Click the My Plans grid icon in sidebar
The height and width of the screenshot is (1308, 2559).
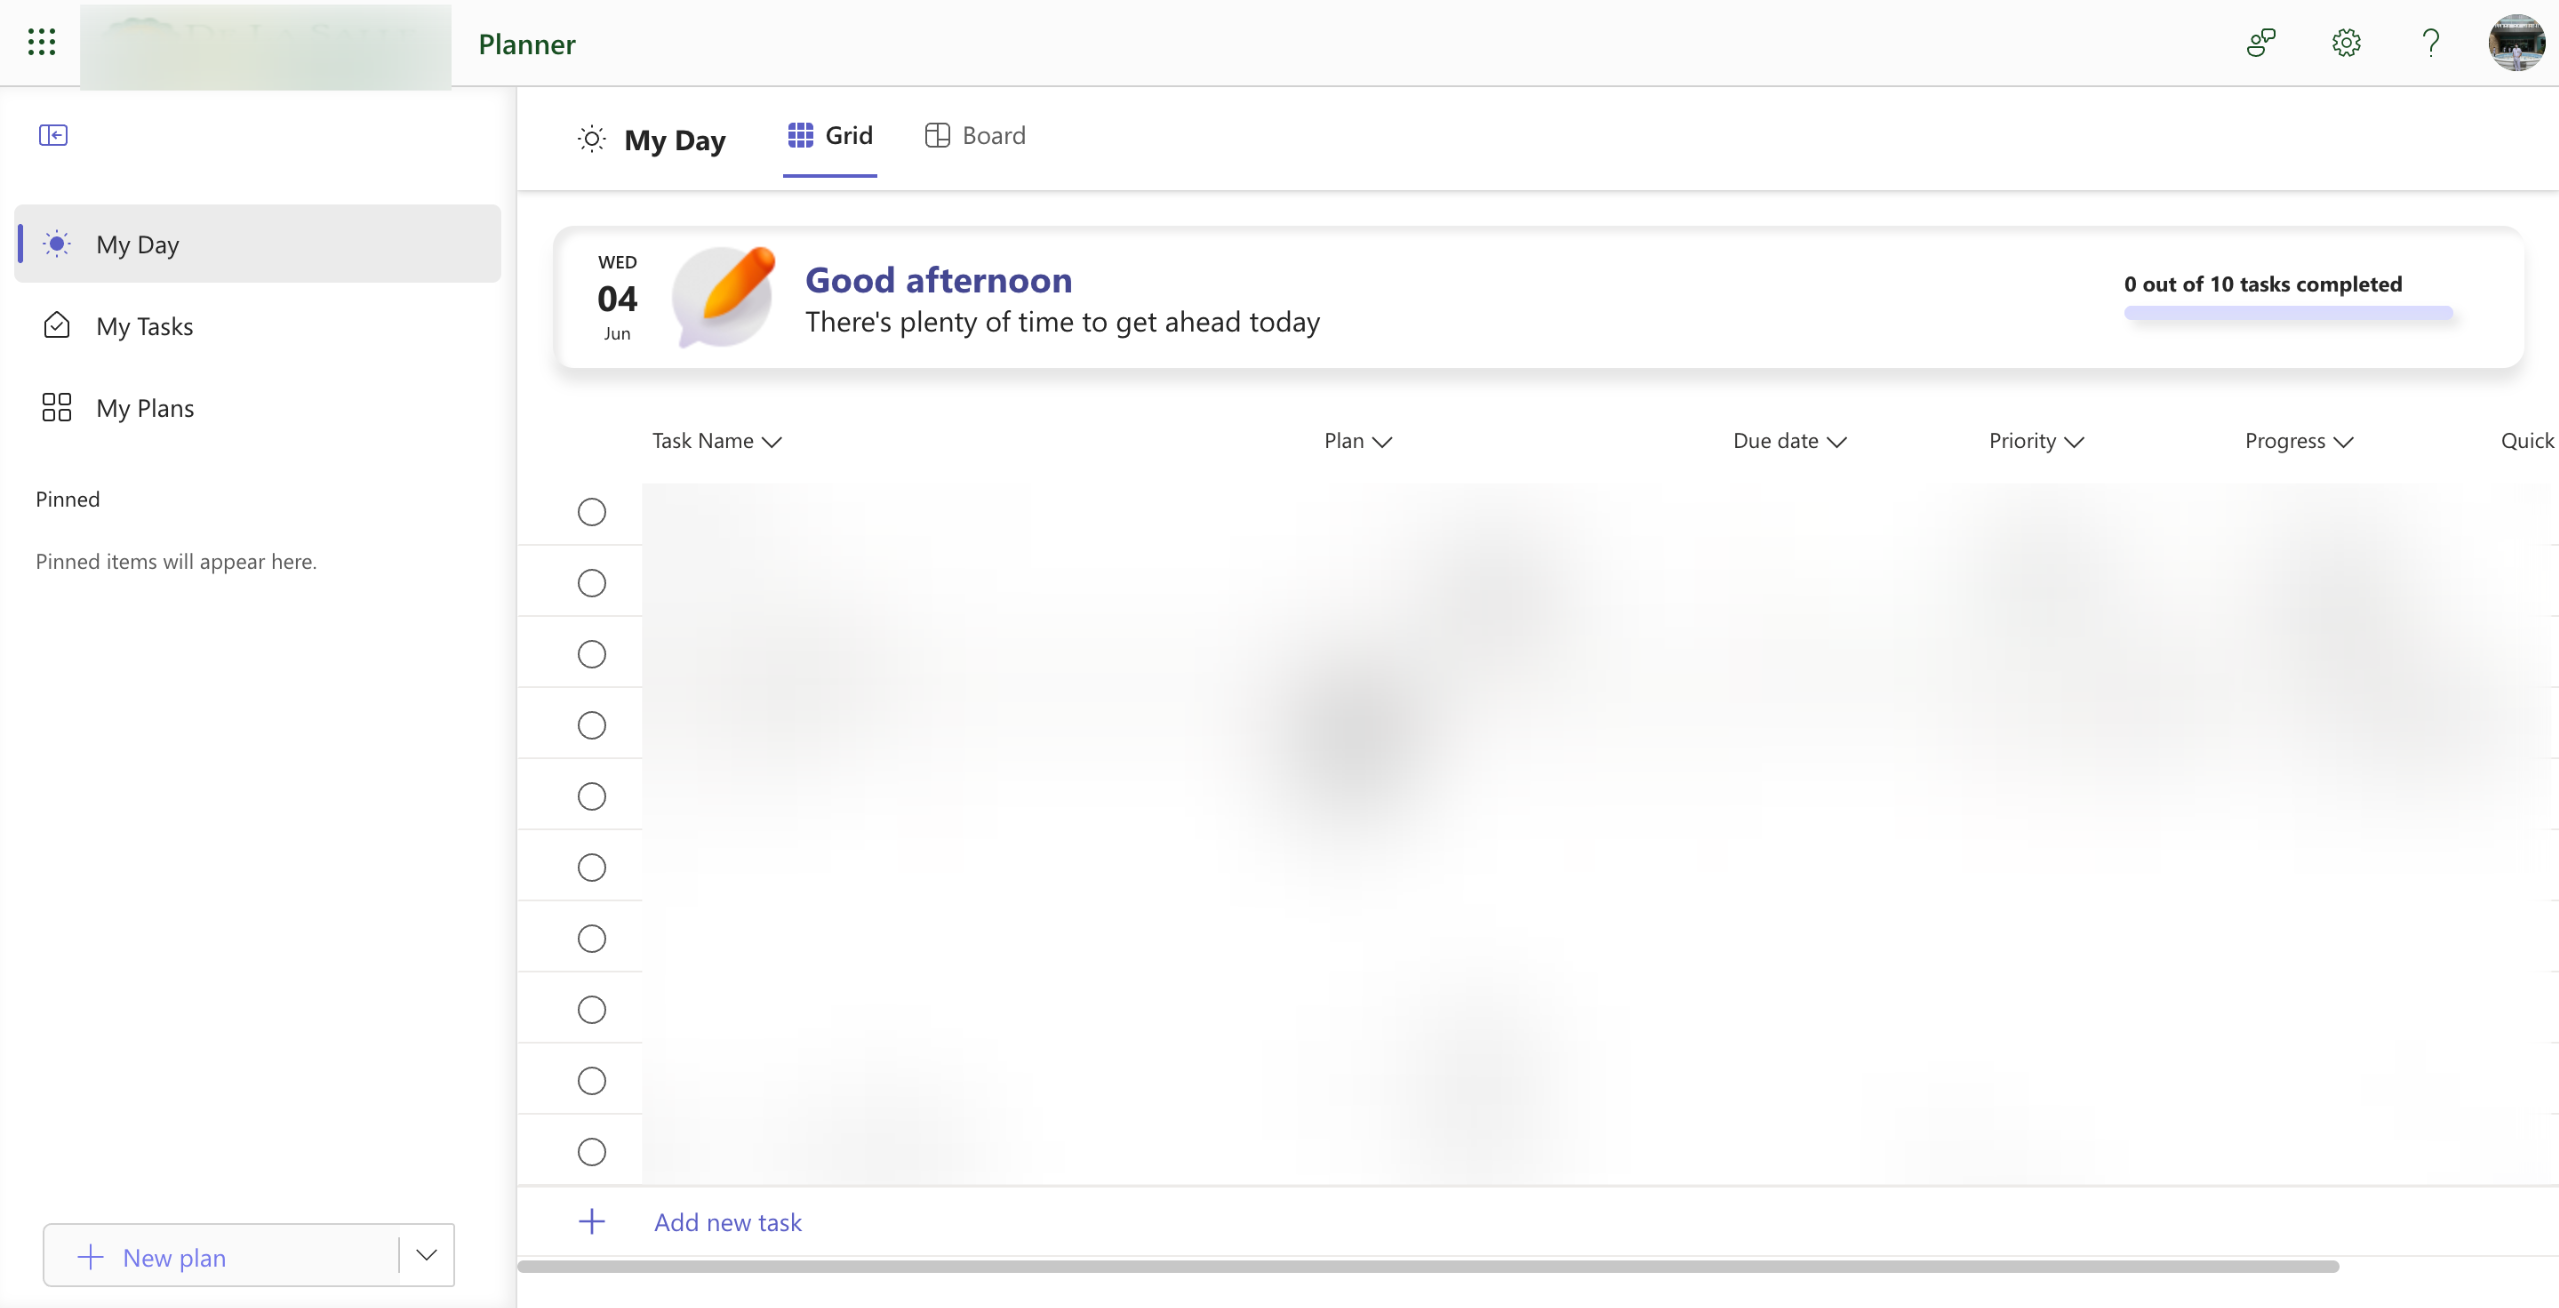coord(57,407)
